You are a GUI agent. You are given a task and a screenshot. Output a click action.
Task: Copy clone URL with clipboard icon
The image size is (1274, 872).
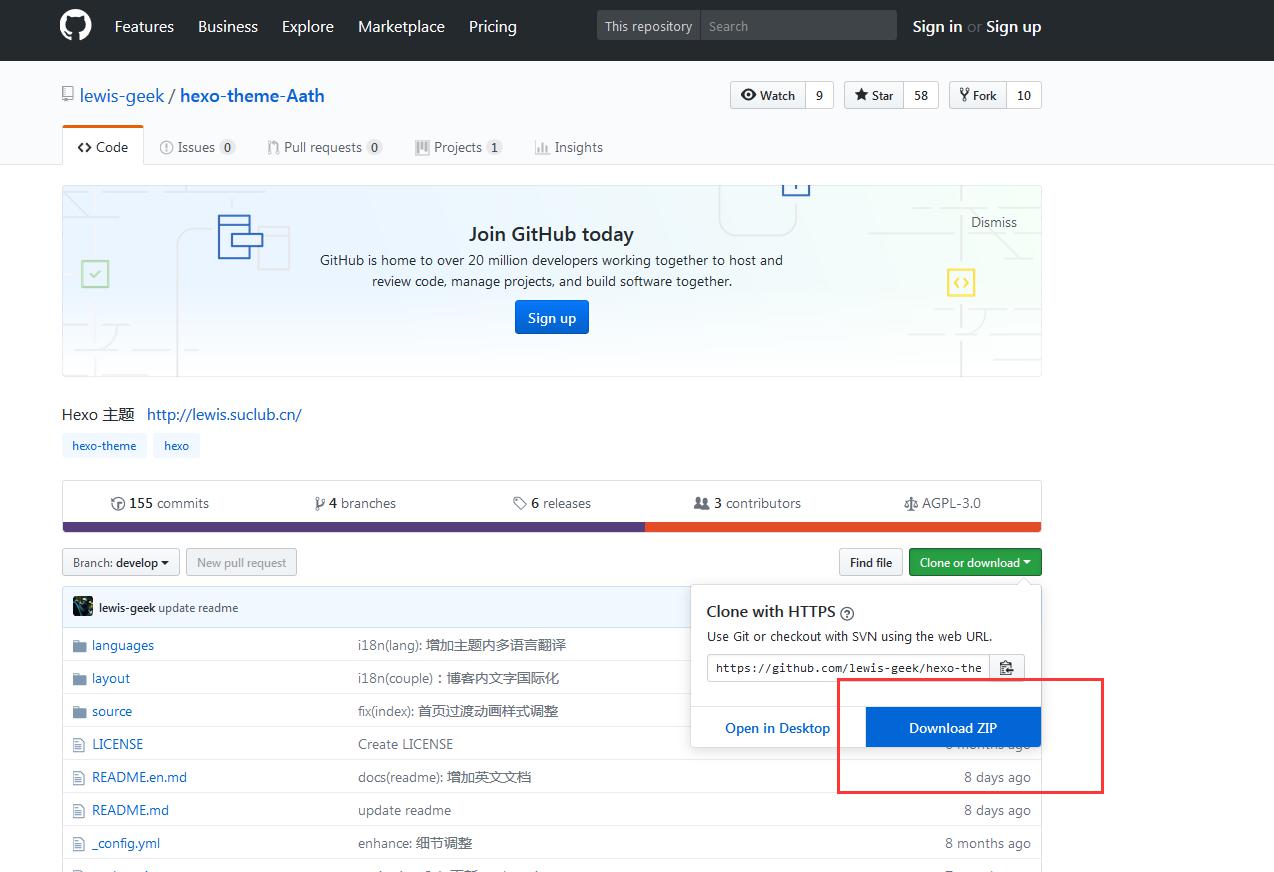coord(1007,668)
